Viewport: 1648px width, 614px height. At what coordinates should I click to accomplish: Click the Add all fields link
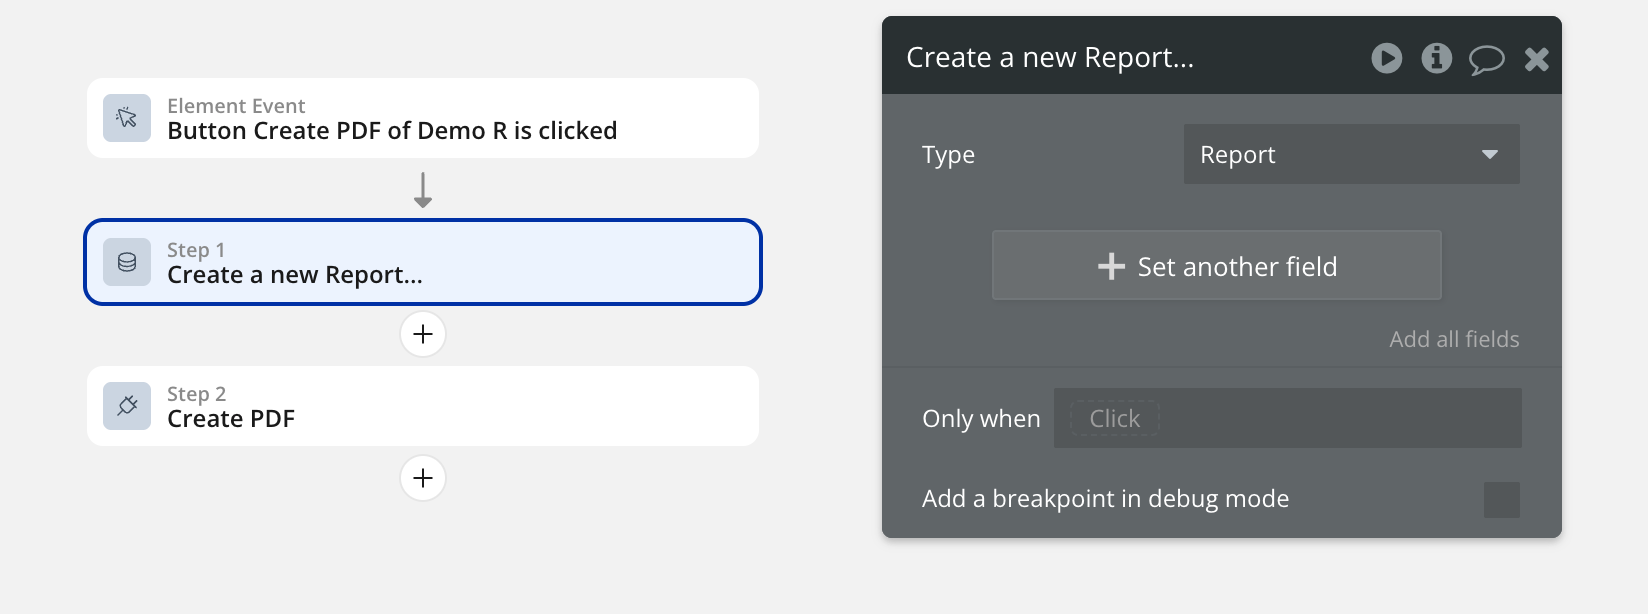coord(1453,339)
